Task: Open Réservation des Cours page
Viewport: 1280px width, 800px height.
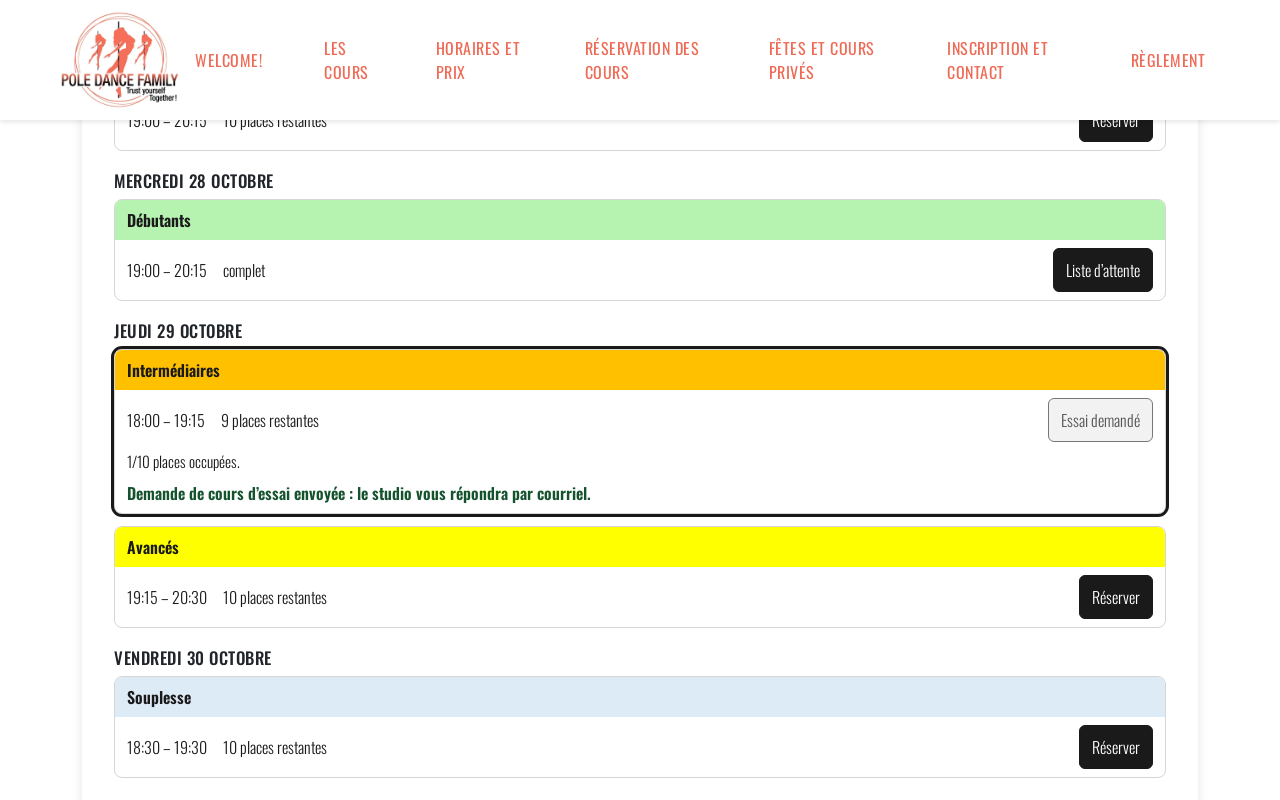Action: (642, 60)
